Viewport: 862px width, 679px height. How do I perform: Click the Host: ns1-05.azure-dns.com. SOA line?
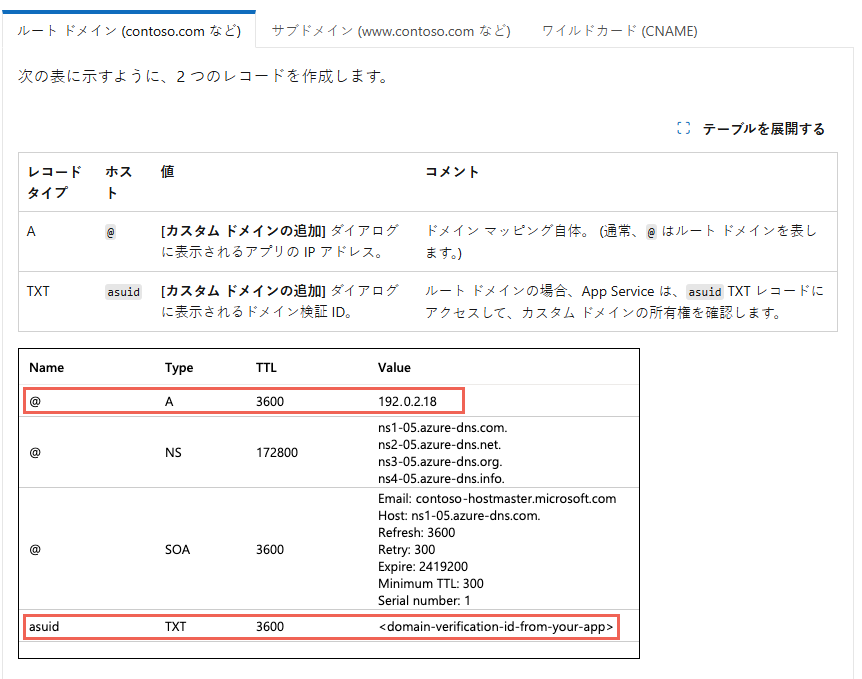click(x=459, y=516)
